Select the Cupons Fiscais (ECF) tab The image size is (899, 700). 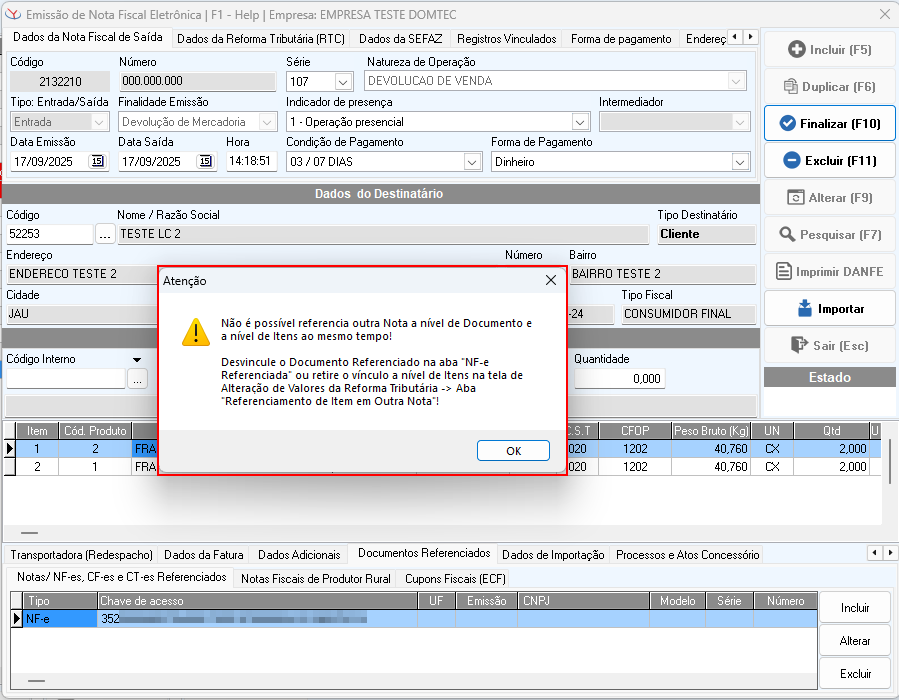(455, 578)
